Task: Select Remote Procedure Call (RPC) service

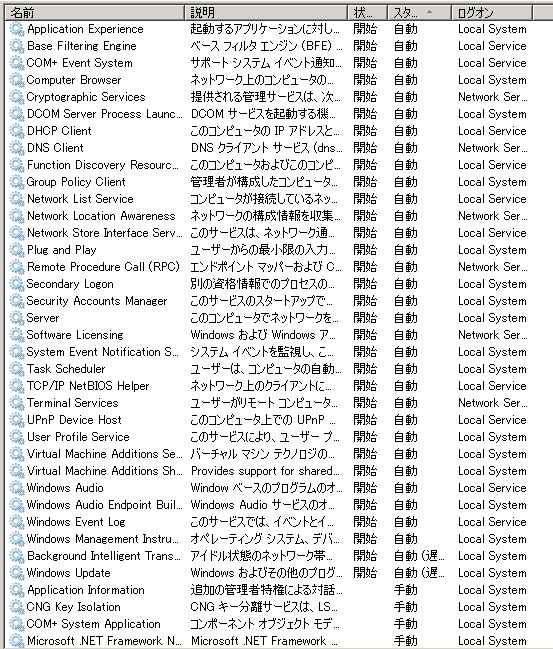Action: click(x=103, y=267)
